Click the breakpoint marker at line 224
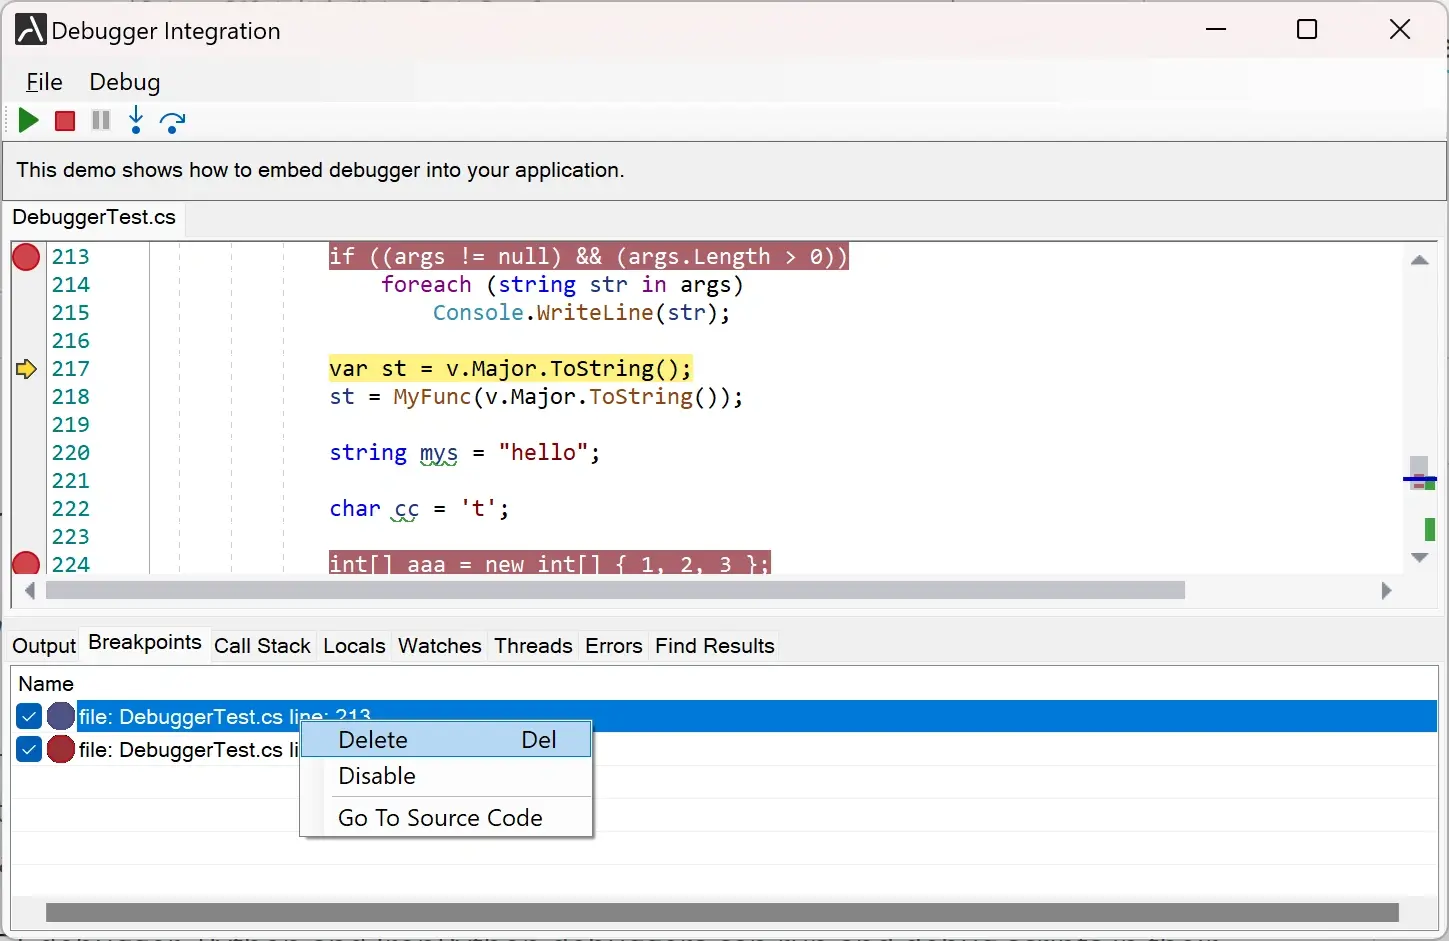Viewport: 1449px width, 941px height. [x=25, y=564]
